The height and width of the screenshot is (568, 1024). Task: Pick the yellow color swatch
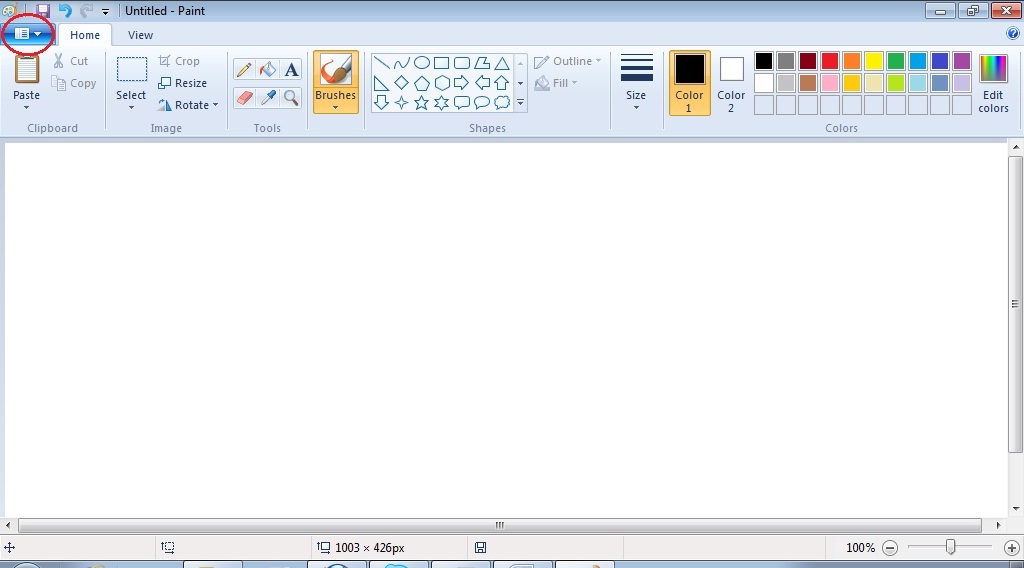[x=874, y=61]
